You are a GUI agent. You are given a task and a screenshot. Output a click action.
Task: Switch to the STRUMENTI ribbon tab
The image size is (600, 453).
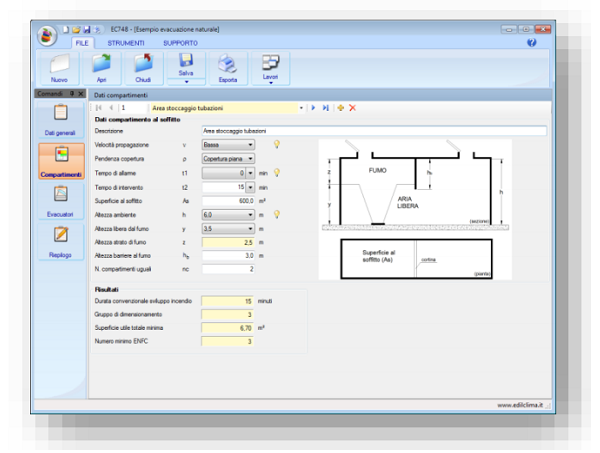pyautogui.click(x=126, y=43)
